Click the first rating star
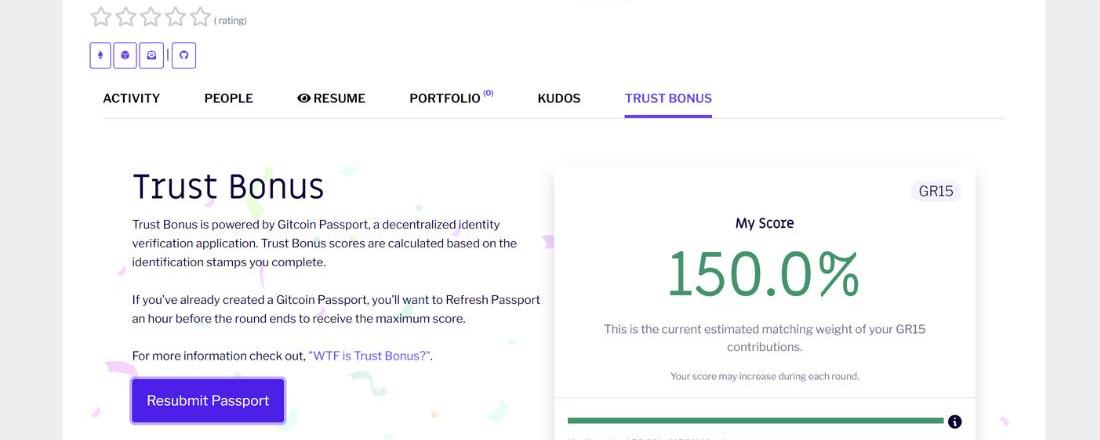1100x440 pixels. [x=100, y=17]
